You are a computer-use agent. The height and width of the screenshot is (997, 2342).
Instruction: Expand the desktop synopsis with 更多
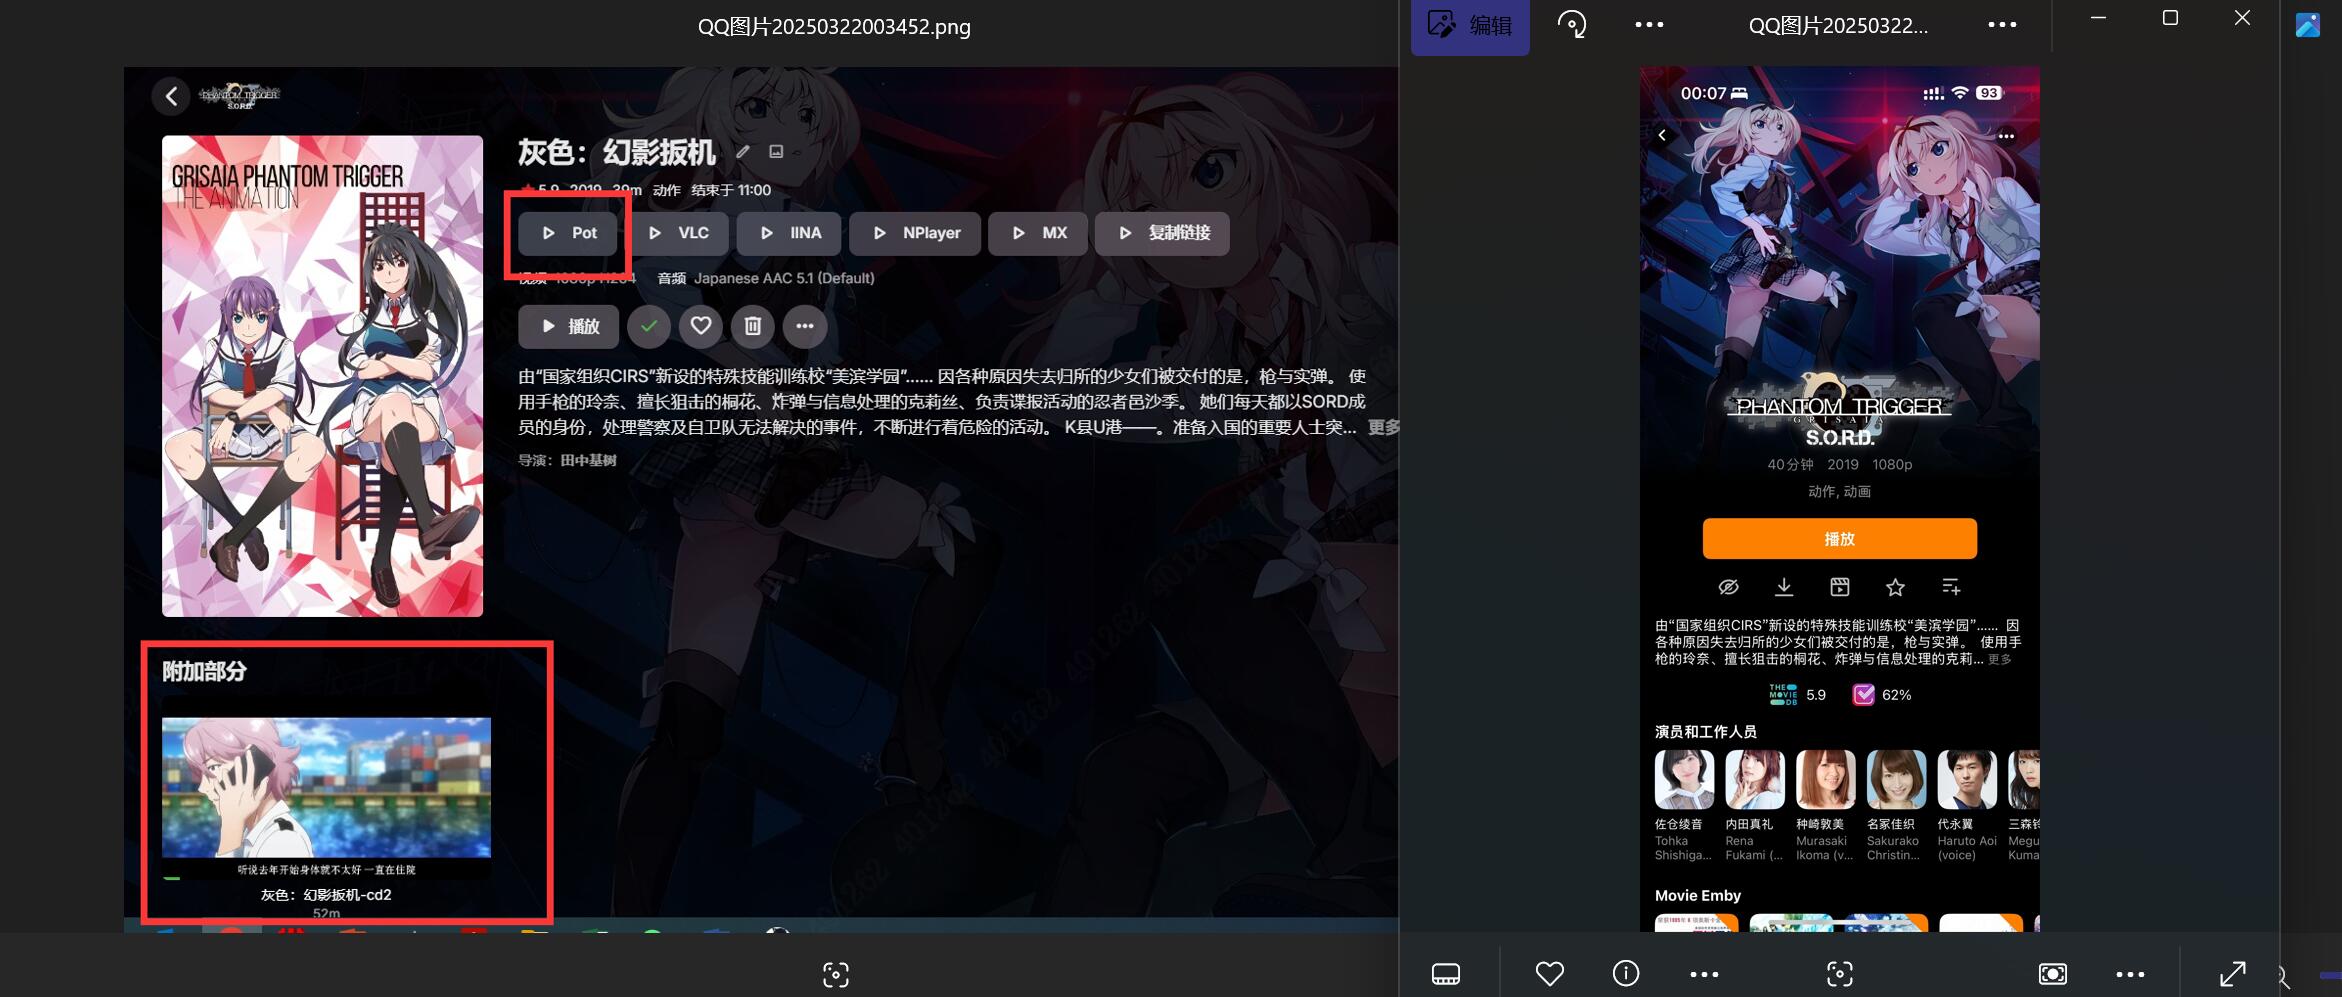1383,428
